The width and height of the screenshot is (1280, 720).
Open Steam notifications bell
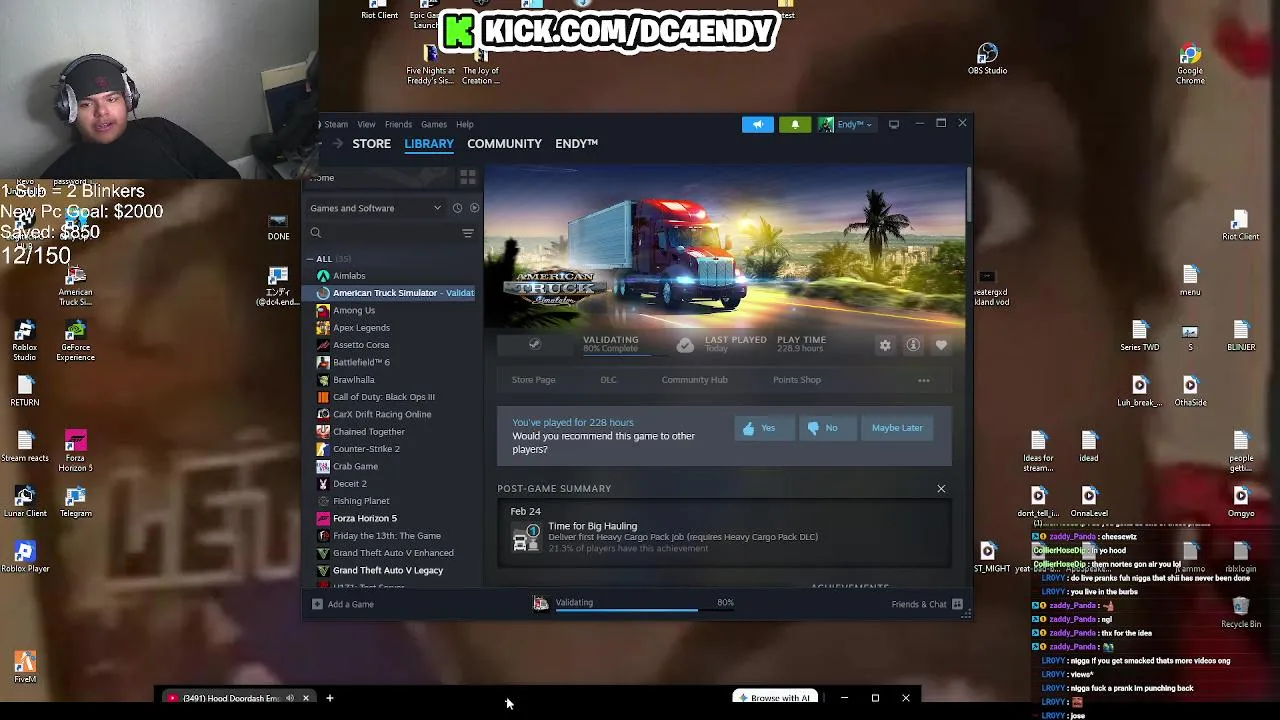tap(795, 124)
